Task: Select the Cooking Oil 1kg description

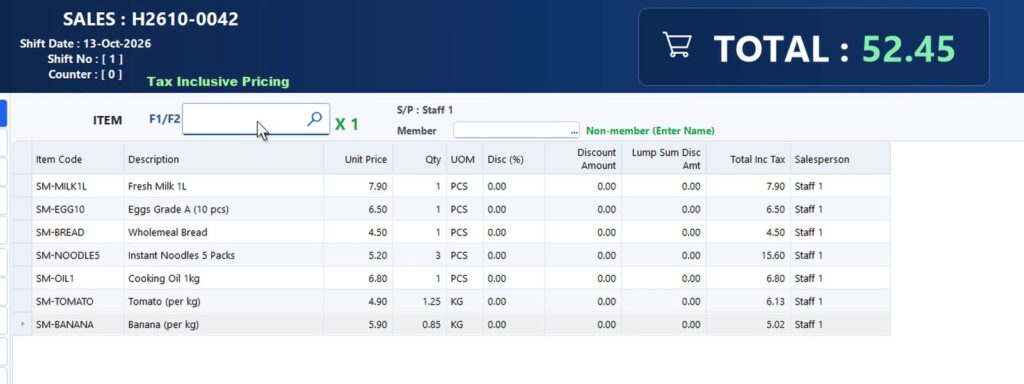Action: coord(223,278)
